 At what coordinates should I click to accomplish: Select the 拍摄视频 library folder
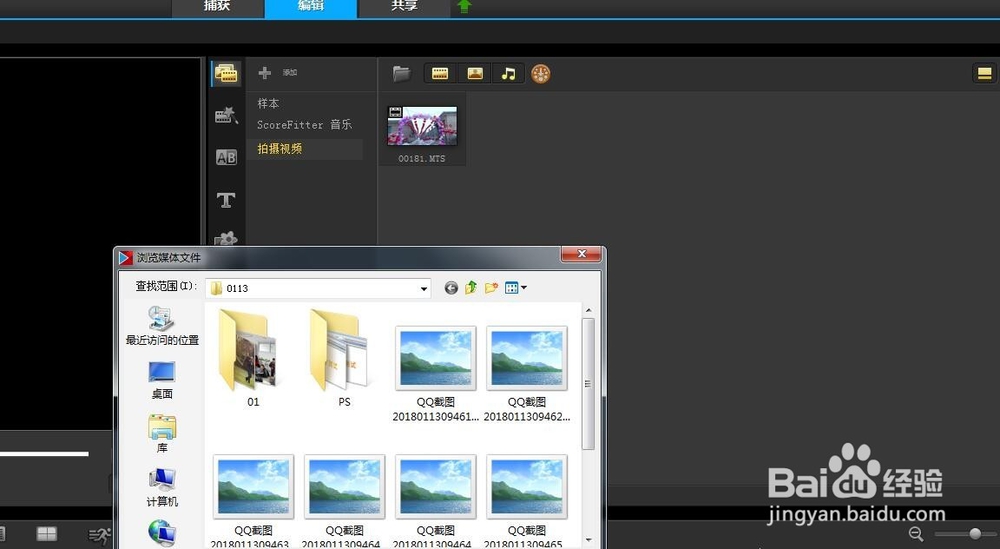305,149
